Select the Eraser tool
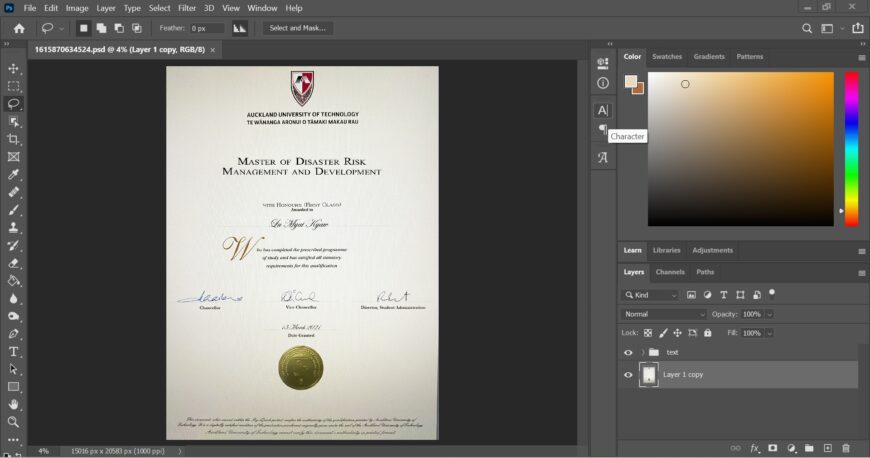Image resolution: width=870 pixels, height=458 pixels. [13, 263]
